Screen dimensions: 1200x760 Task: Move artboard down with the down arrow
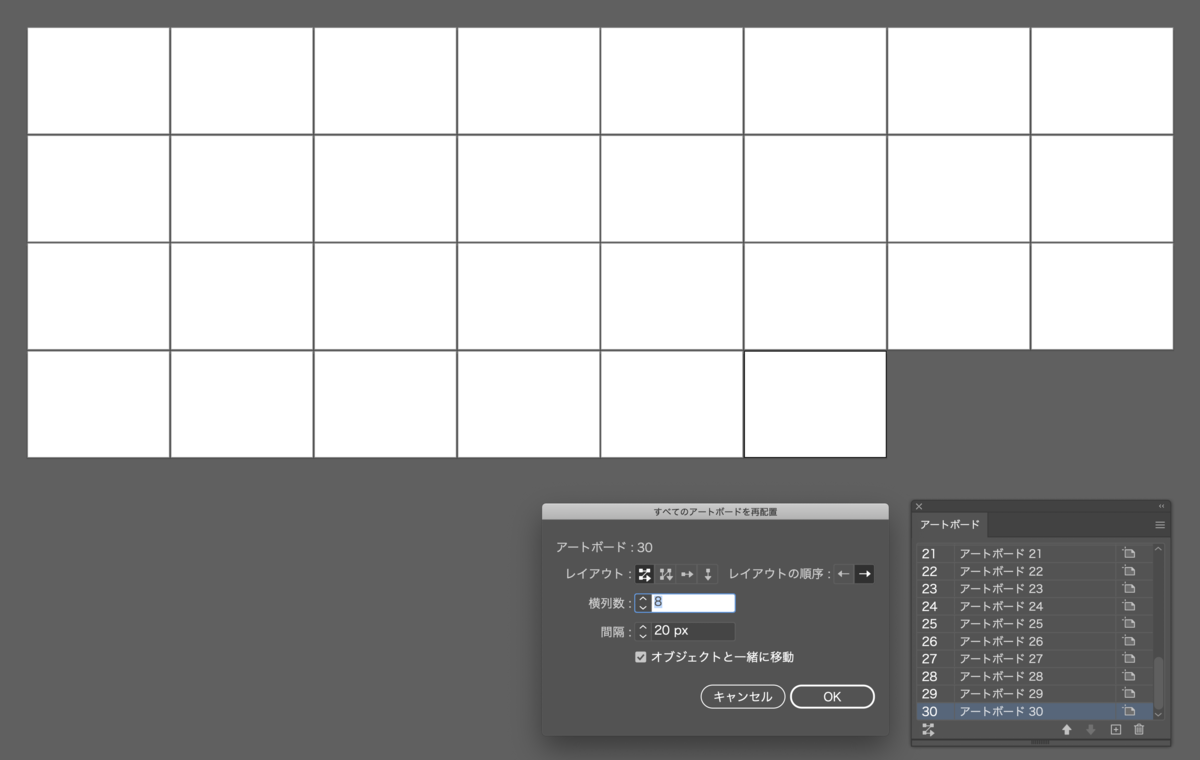coord(1091,730)
